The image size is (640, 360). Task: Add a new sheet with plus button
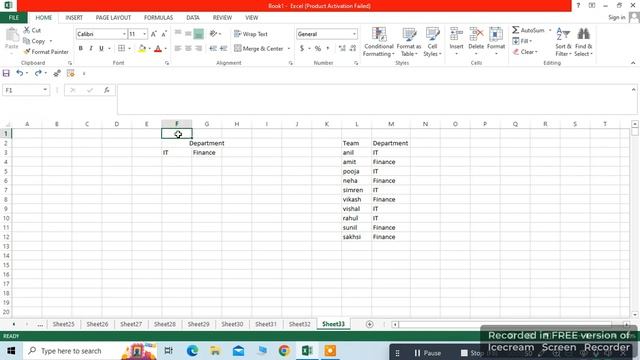coord(369,324)
